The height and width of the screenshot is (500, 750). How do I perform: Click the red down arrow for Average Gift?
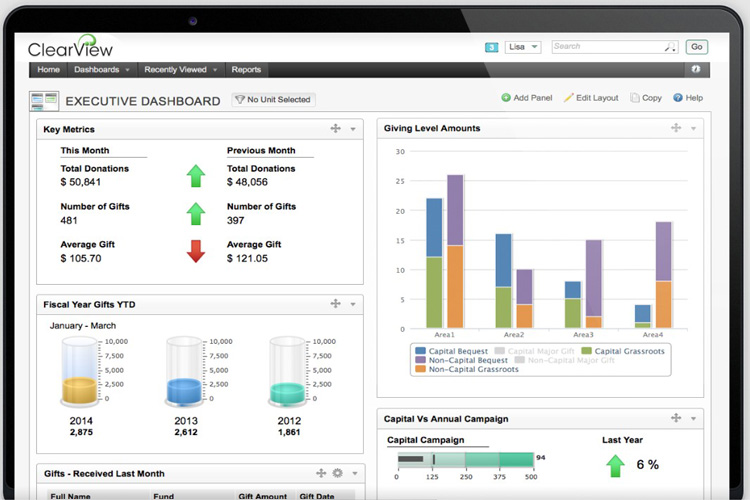pyautogui.click(x=196, y=251)
